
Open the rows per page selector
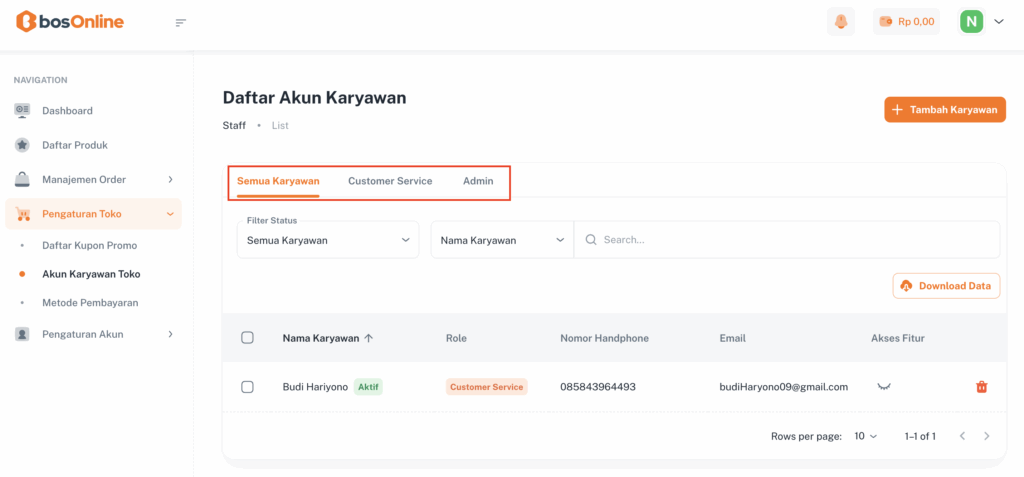pos(865,436)
